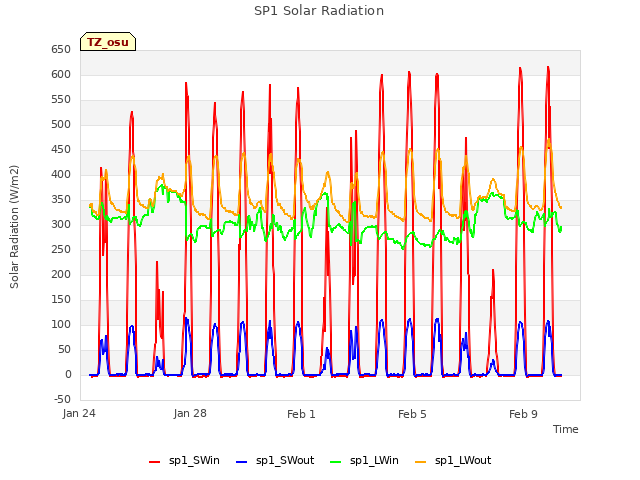The width and height of the screenshot is (640, 480).
Task: Click the 50 y-axis tick label
Action: point(64,349)
